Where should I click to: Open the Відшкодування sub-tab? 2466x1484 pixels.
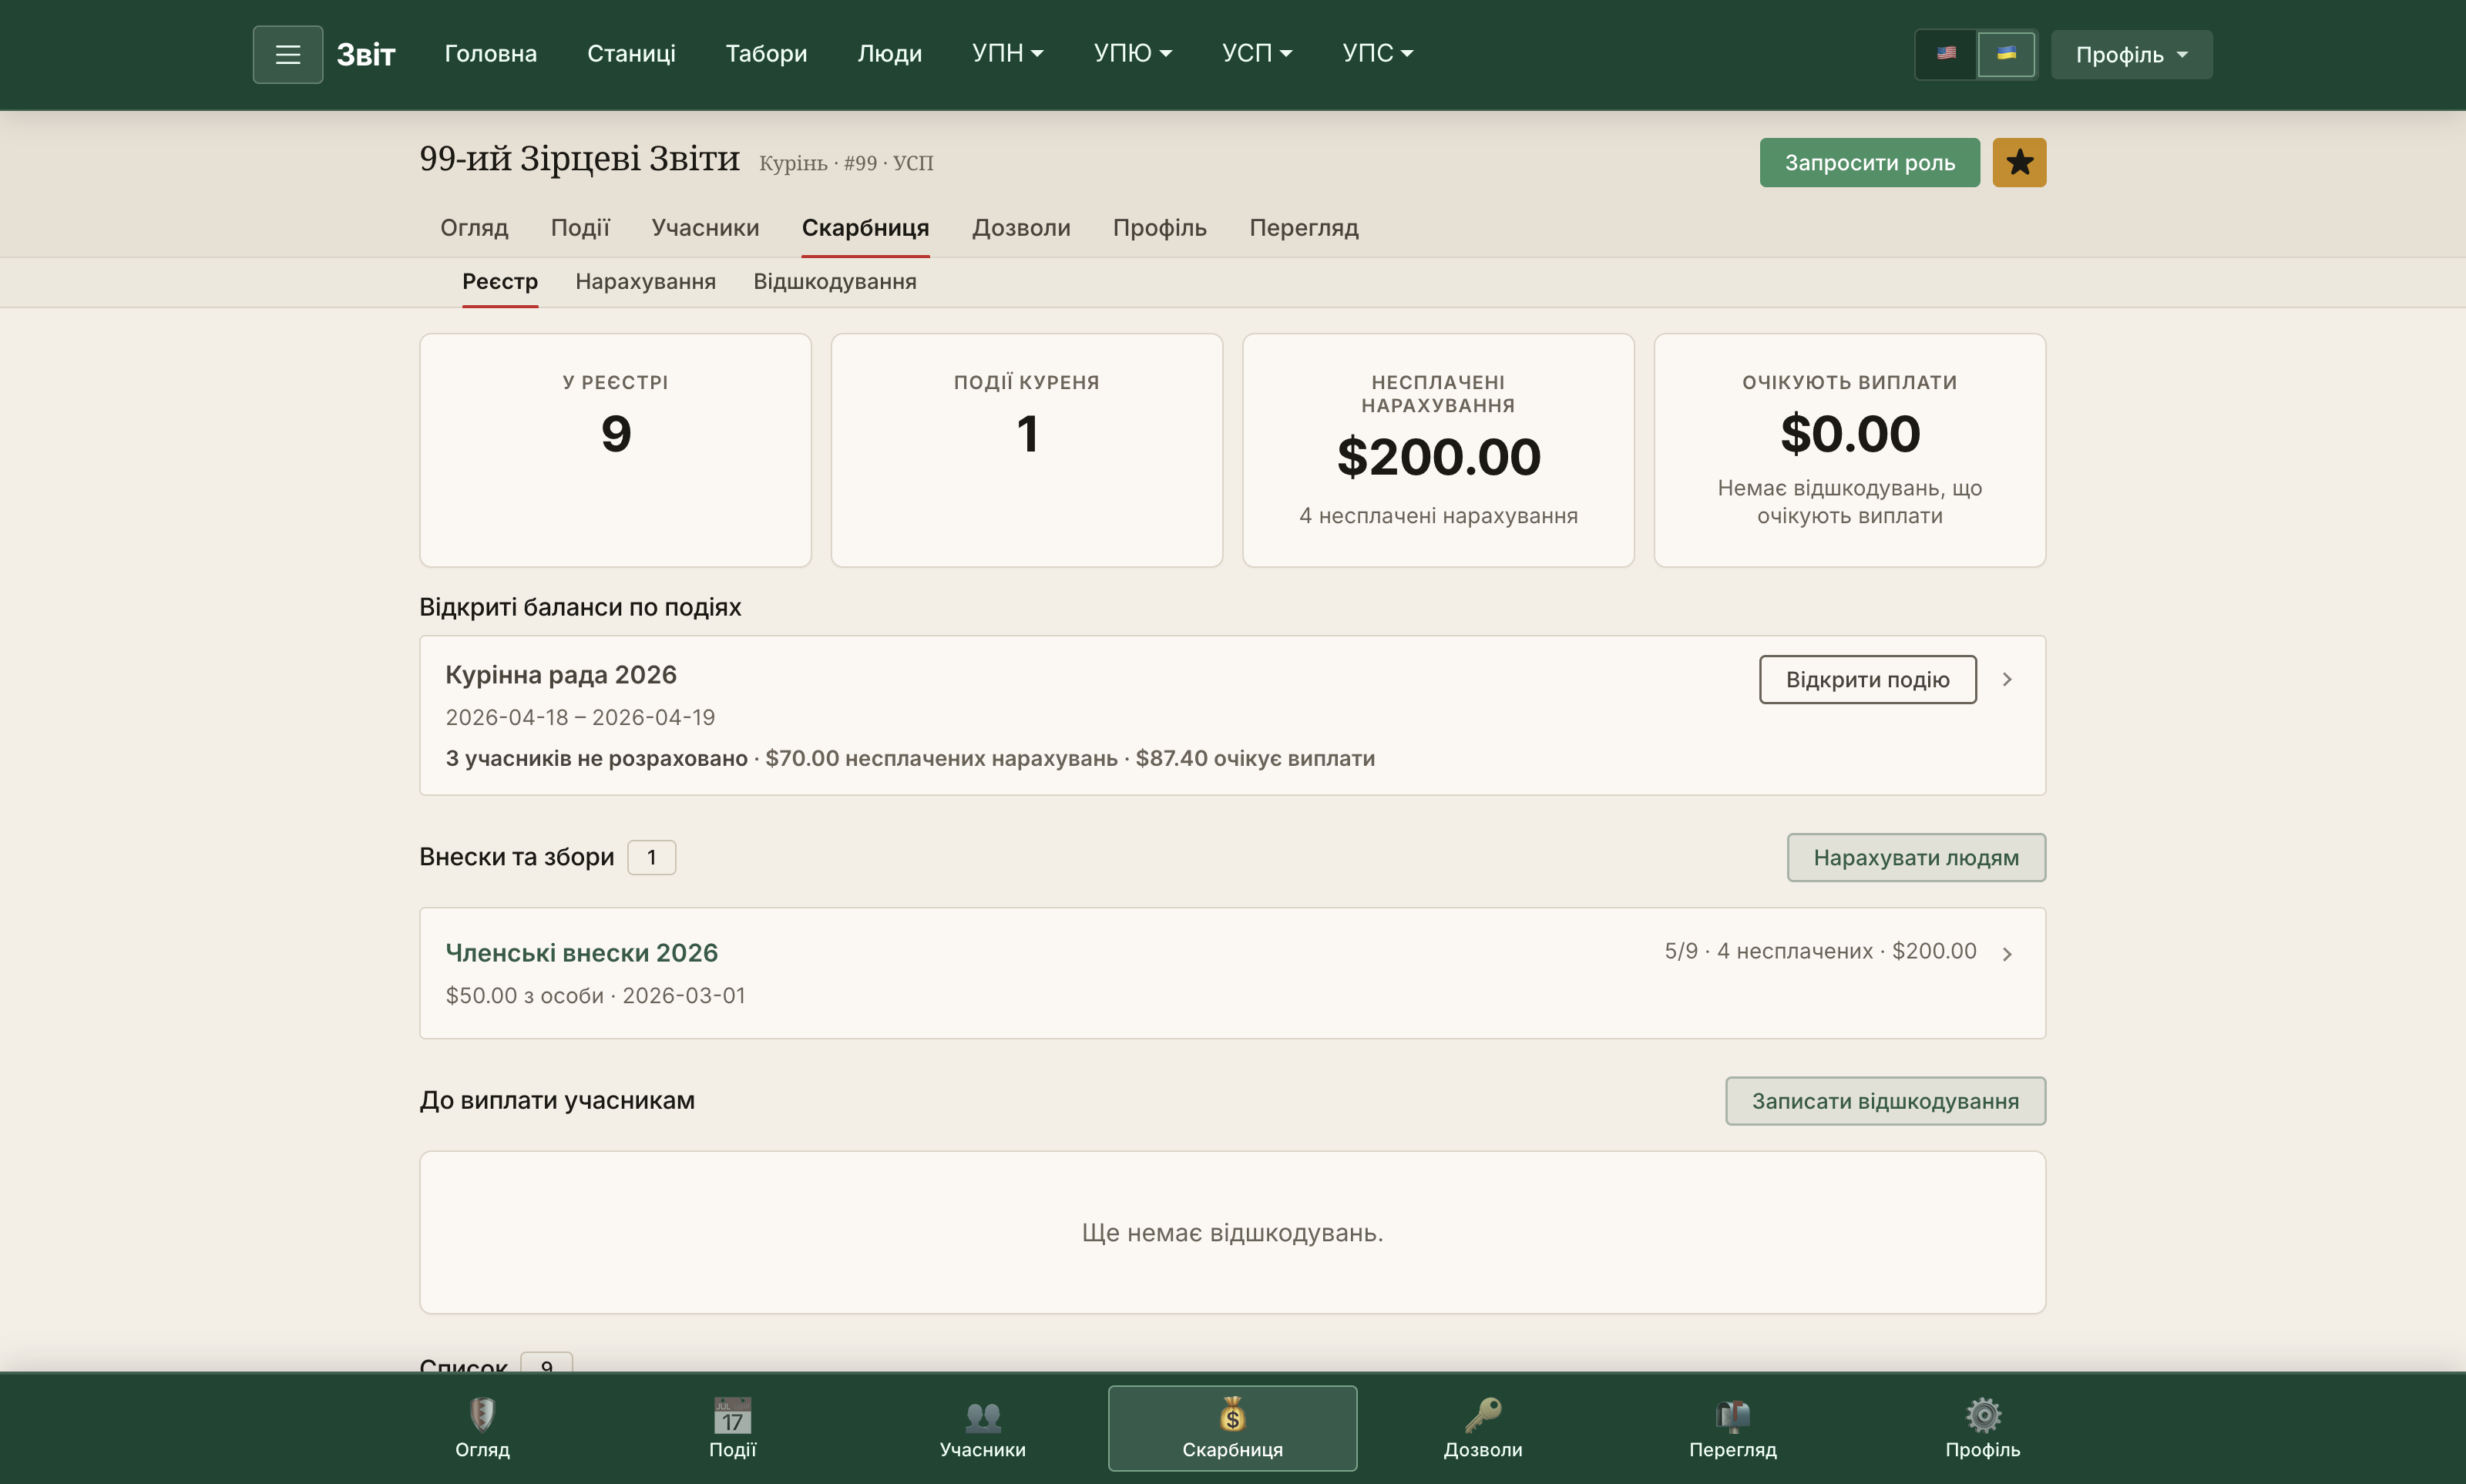[834, 281]
